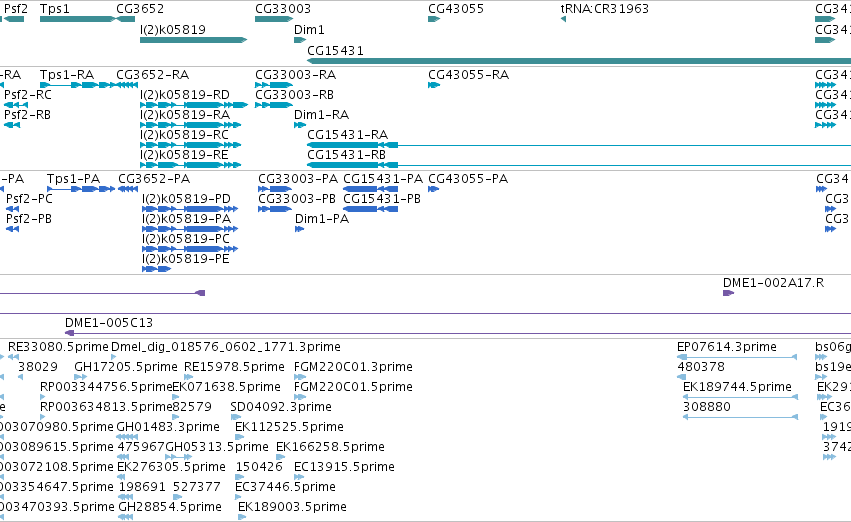Click the EK112525.5prime EST label
851x522 pixels.
289,427
